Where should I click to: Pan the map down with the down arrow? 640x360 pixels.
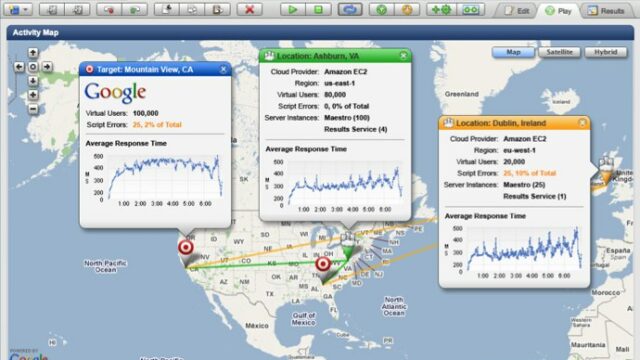33,81
